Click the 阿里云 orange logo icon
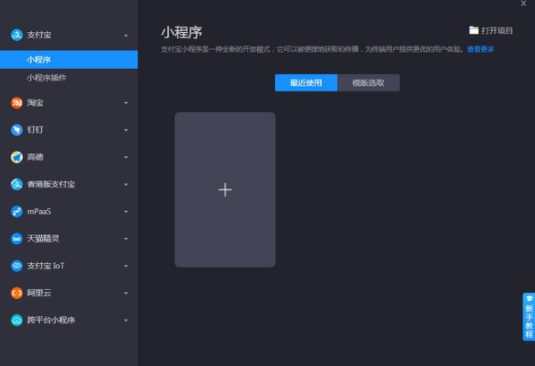Screen dimensions: 535x366 point(16,293)
